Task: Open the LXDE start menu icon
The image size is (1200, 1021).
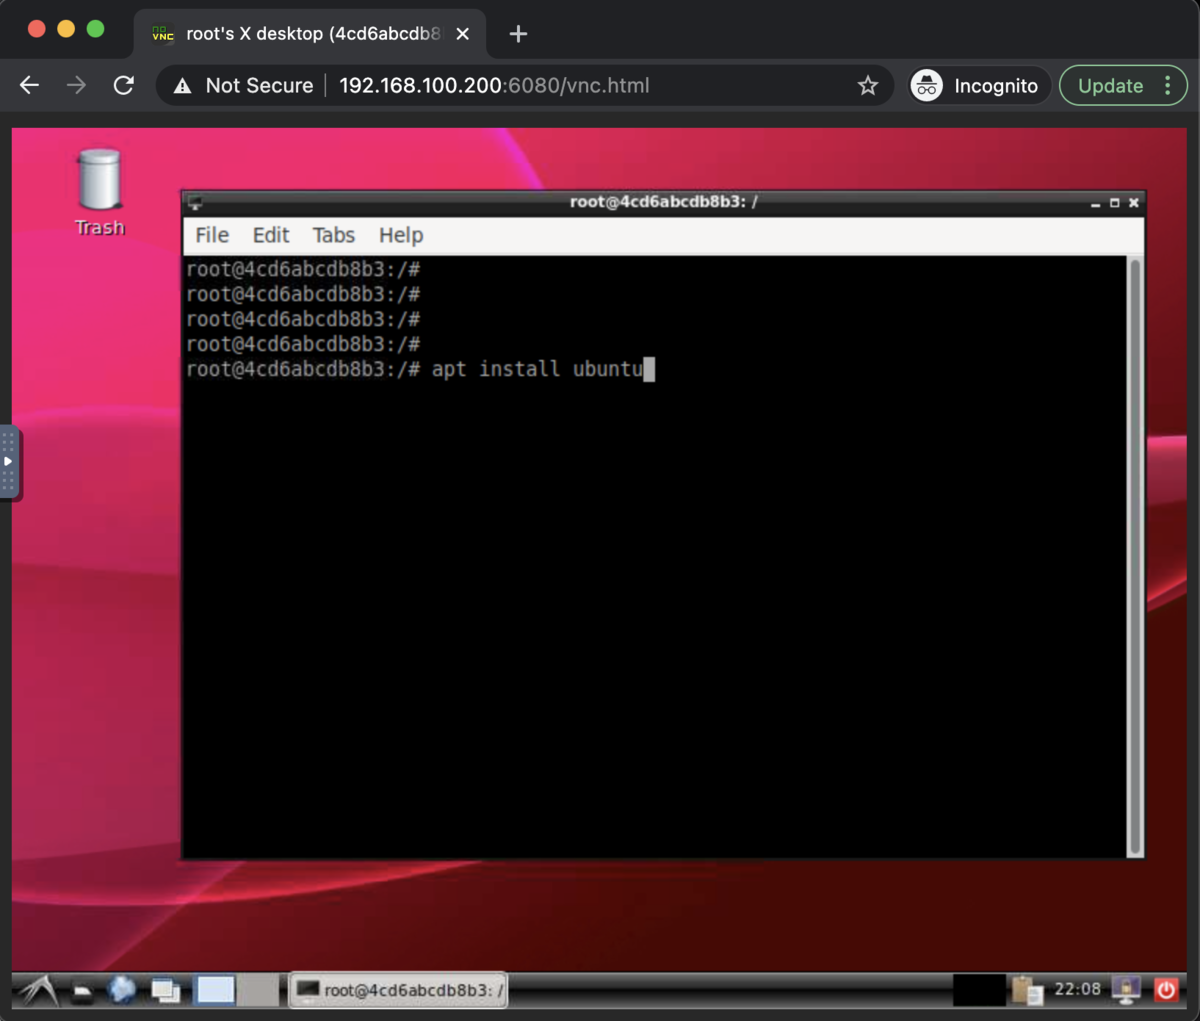Action: pos(38,990)
